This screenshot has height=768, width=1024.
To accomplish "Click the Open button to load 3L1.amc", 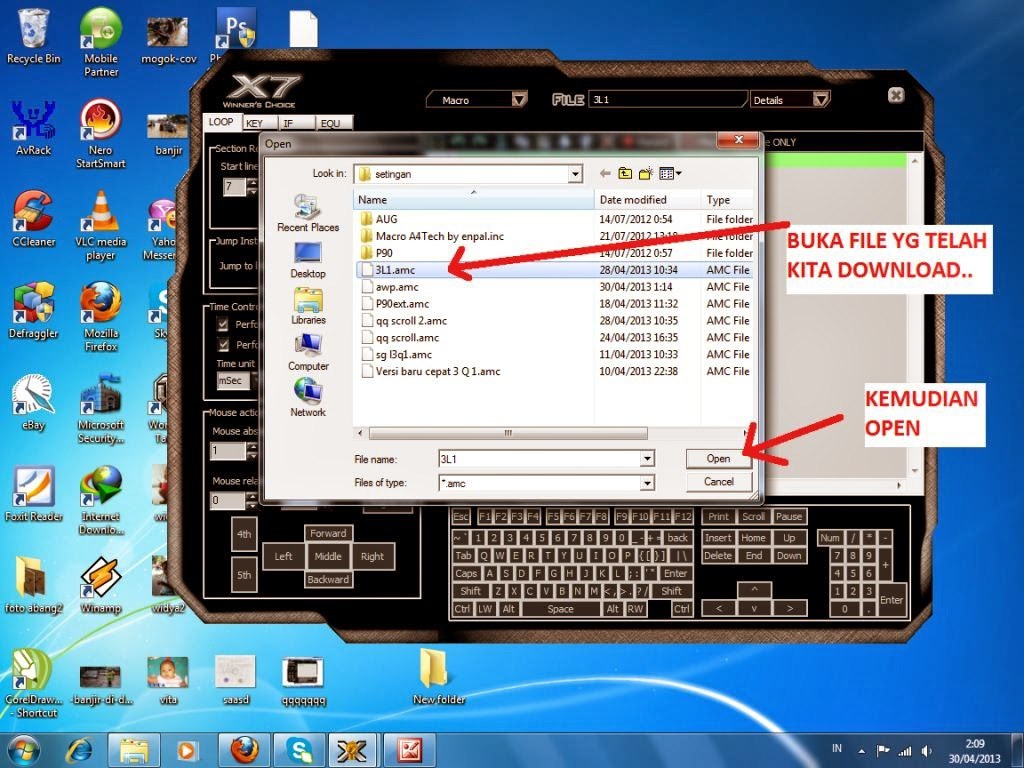I will tap(717, 458).
